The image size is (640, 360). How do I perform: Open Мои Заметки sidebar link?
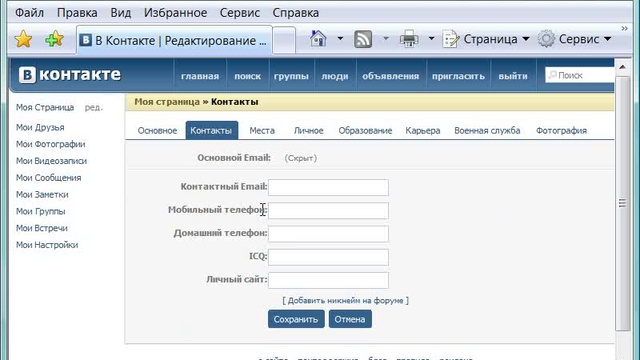[42, 194]
